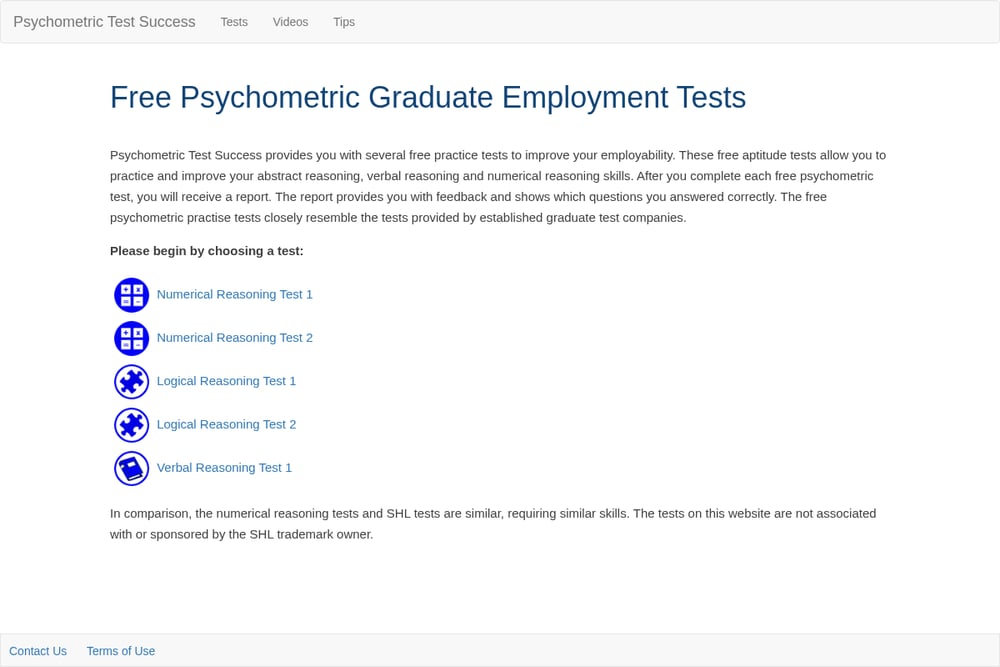
Task: Open the Contact Us footer link
Action: click(x=38, y=651)
